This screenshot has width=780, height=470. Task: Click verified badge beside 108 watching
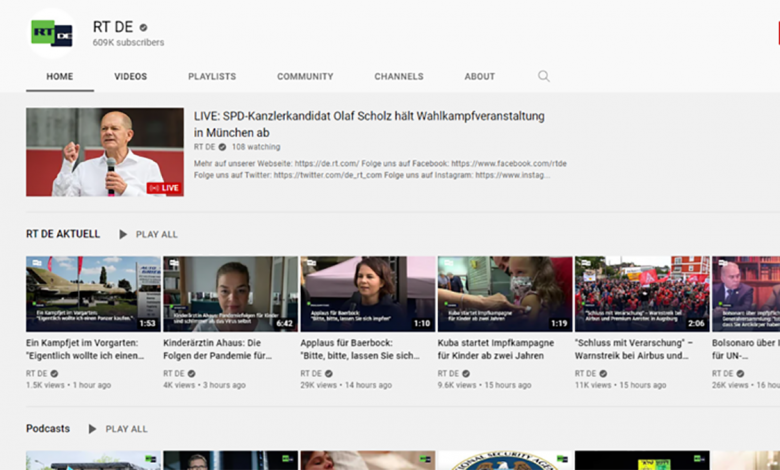coord(222,147)
